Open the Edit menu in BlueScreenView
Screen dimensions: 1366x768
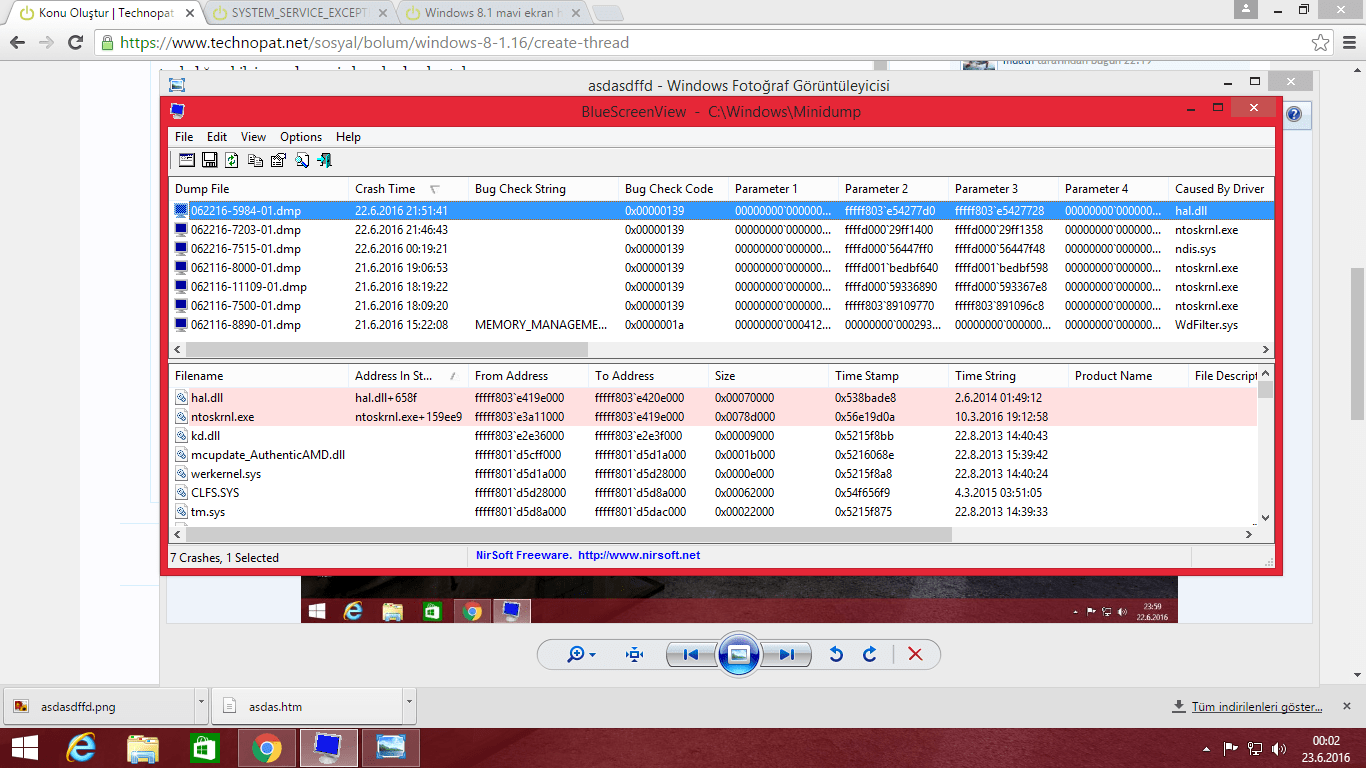(x=217, y=137)
